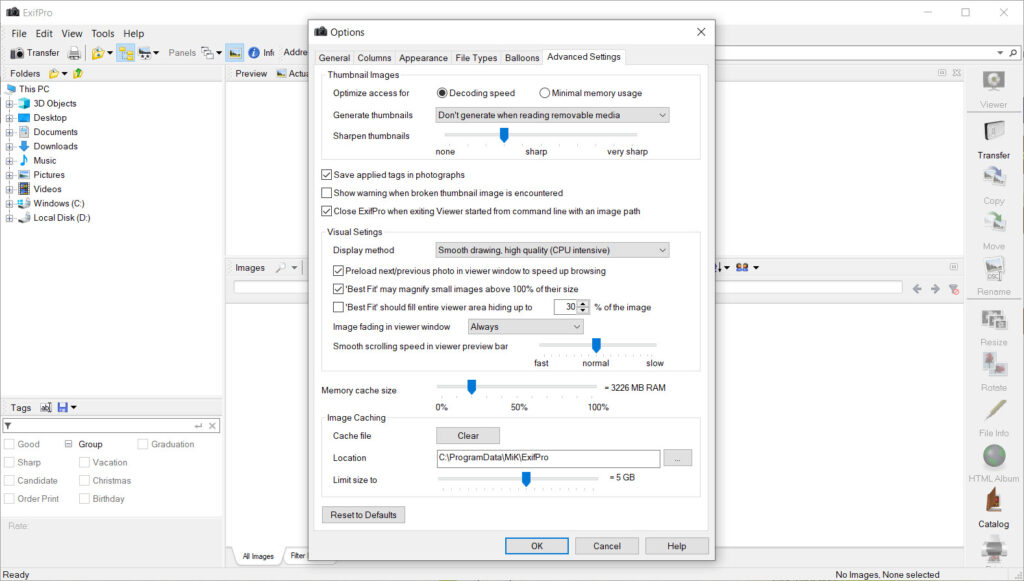Click the File Info tool in sidebar
This screenshot has height=581, width=1024.
pyautogui.click(x=993, y=418)
